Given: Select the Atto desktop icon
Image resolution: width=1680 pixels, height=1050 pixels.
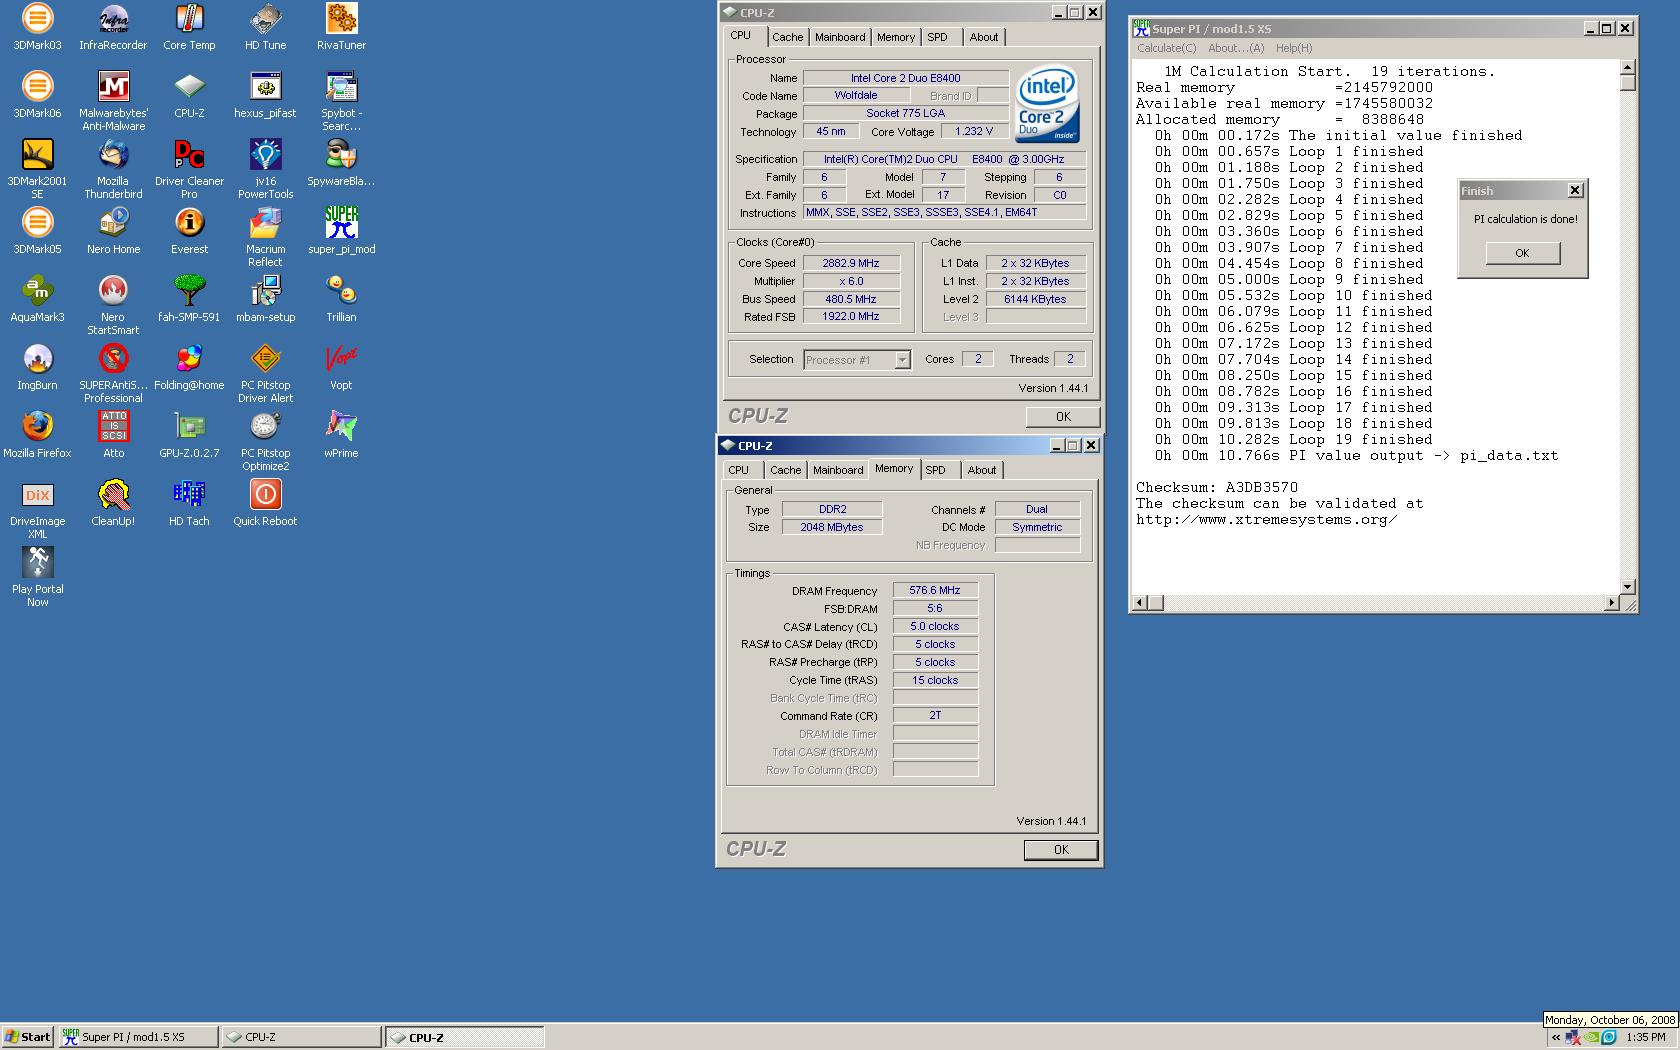Looking at the screenshot, I should pos(113,435).
